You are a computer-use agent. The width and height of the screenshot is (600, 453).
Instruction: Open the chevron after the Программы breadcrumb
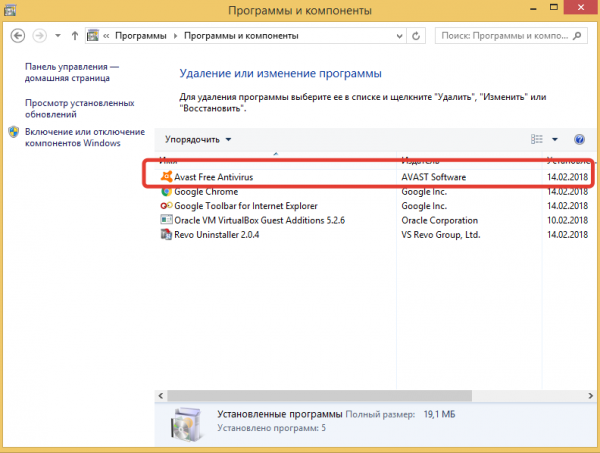[x=176, y=36]
